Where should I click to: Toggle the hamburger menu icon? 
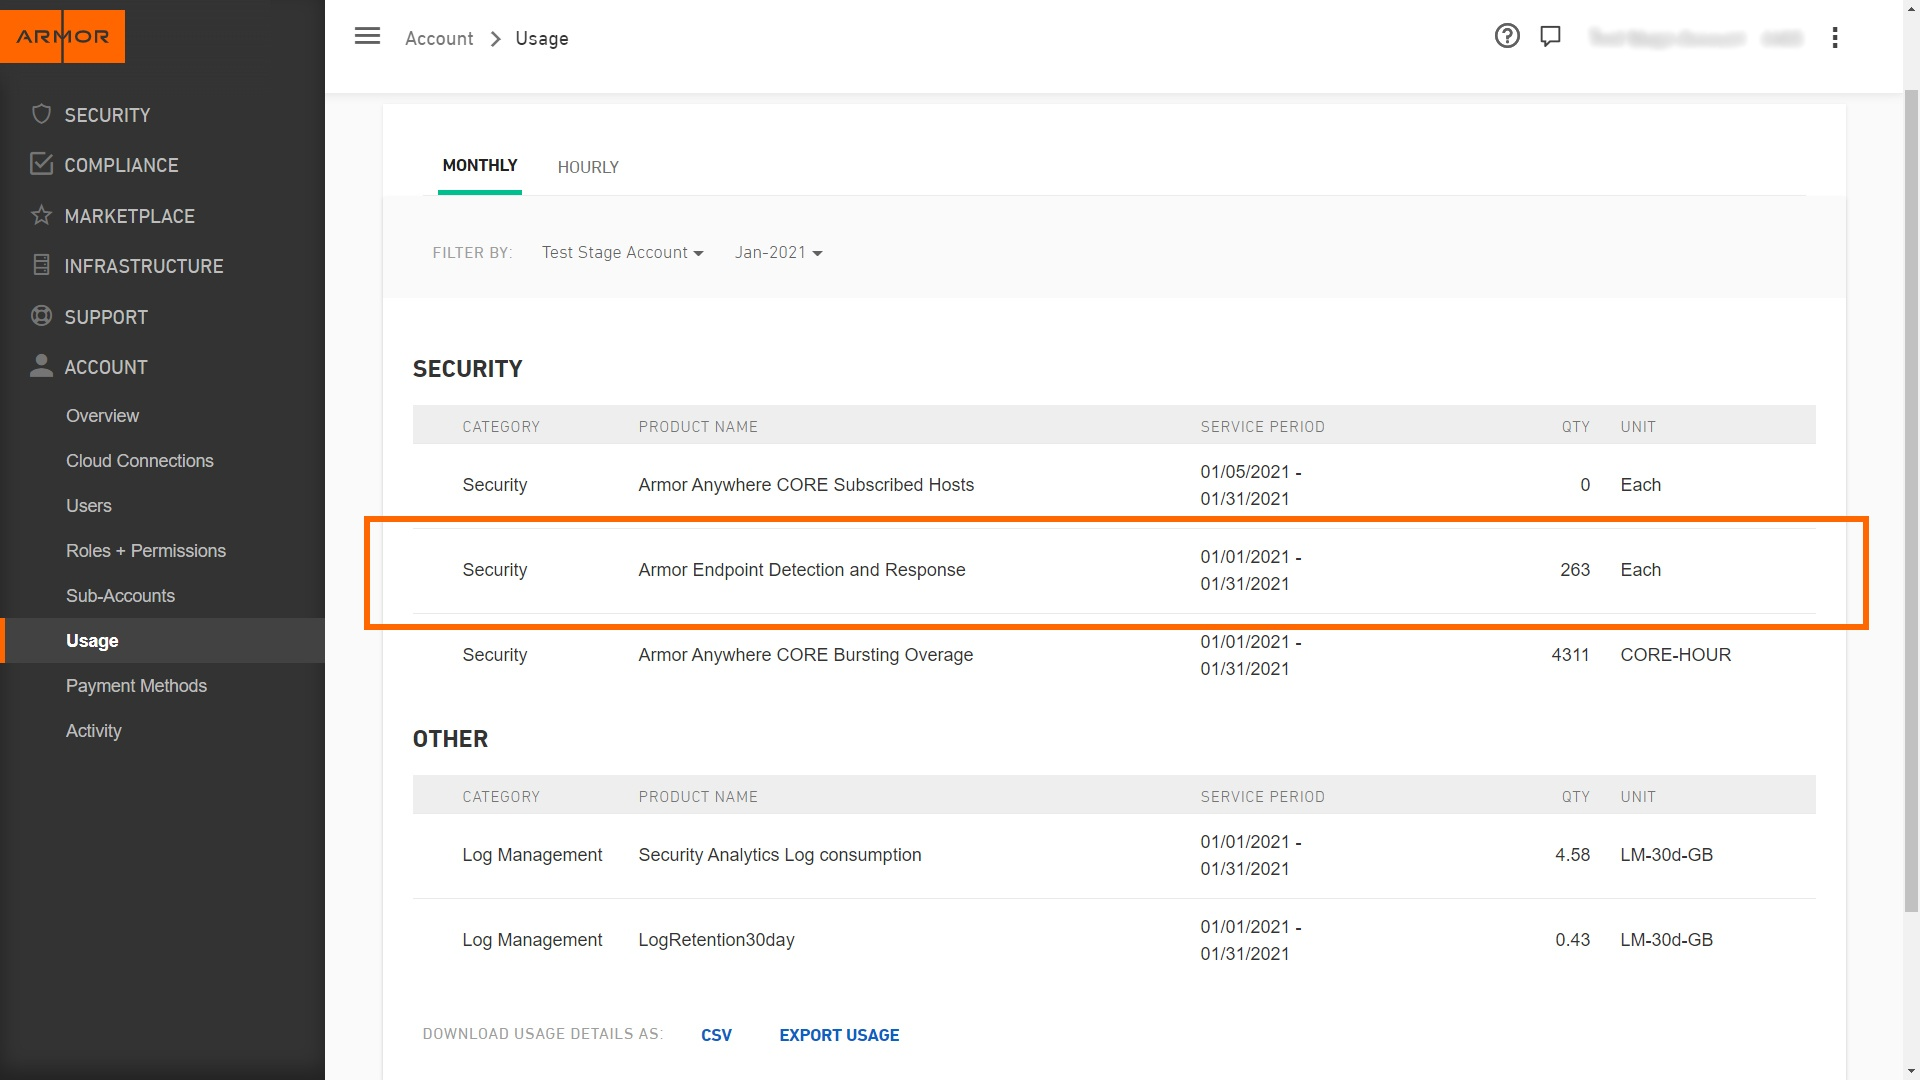click(368, 37)
